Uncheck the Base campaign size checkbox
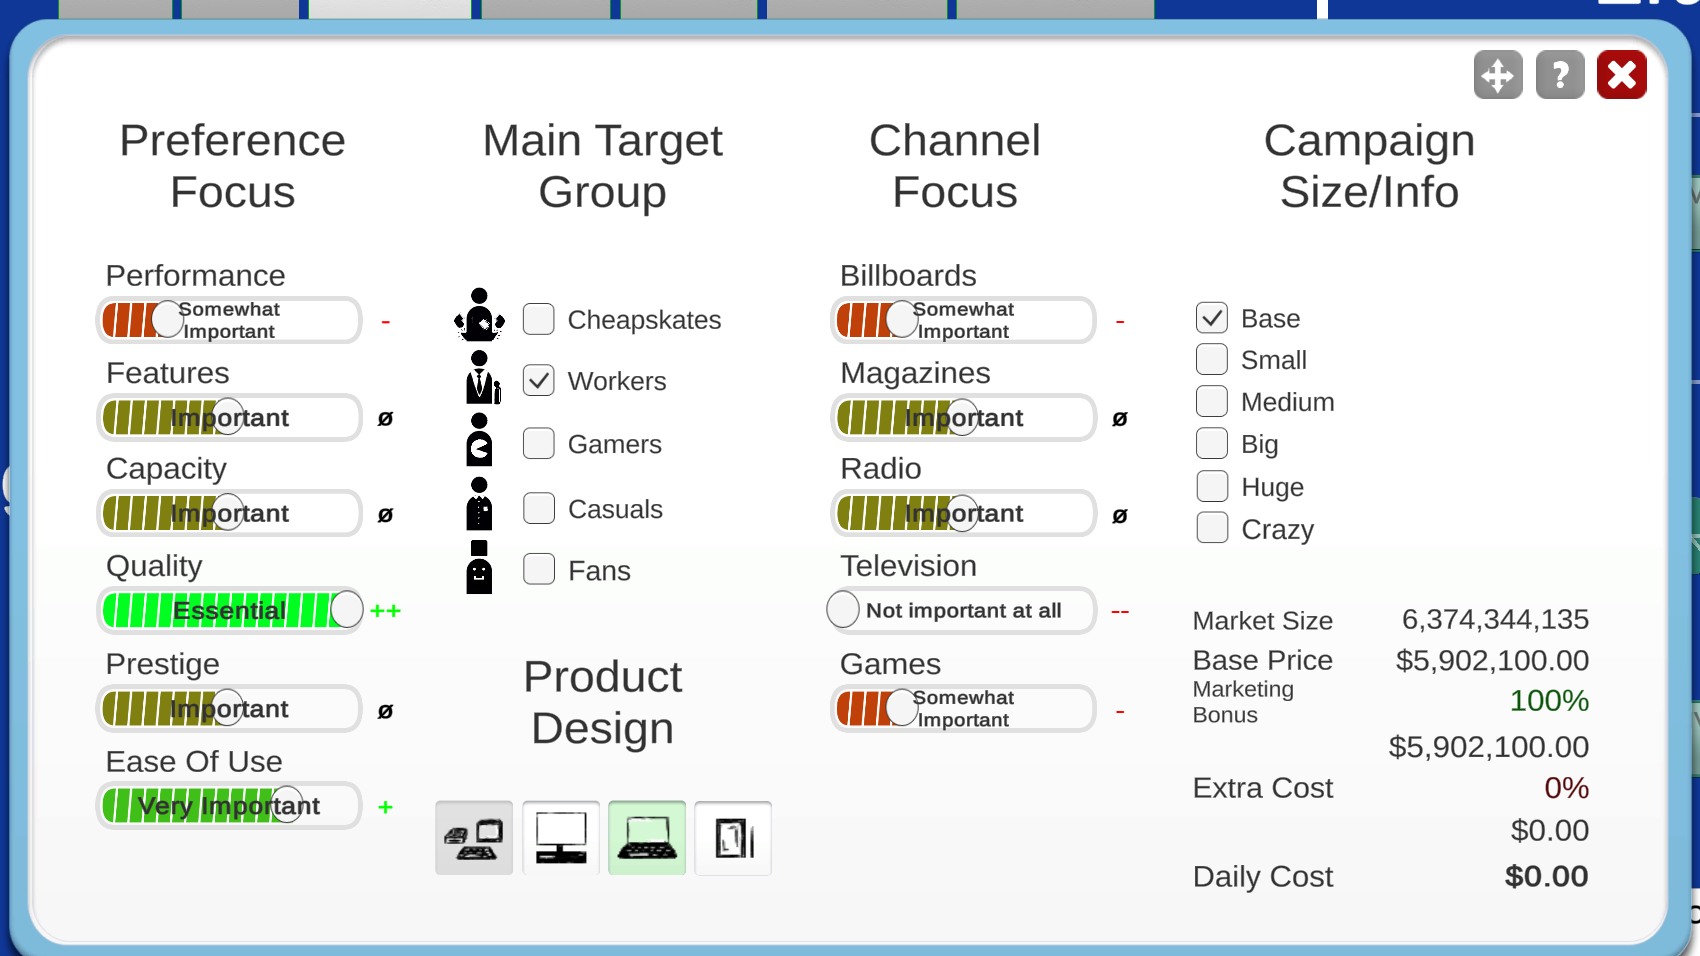The width and height of the screenshot is (1700, 956). [1212, 318]
